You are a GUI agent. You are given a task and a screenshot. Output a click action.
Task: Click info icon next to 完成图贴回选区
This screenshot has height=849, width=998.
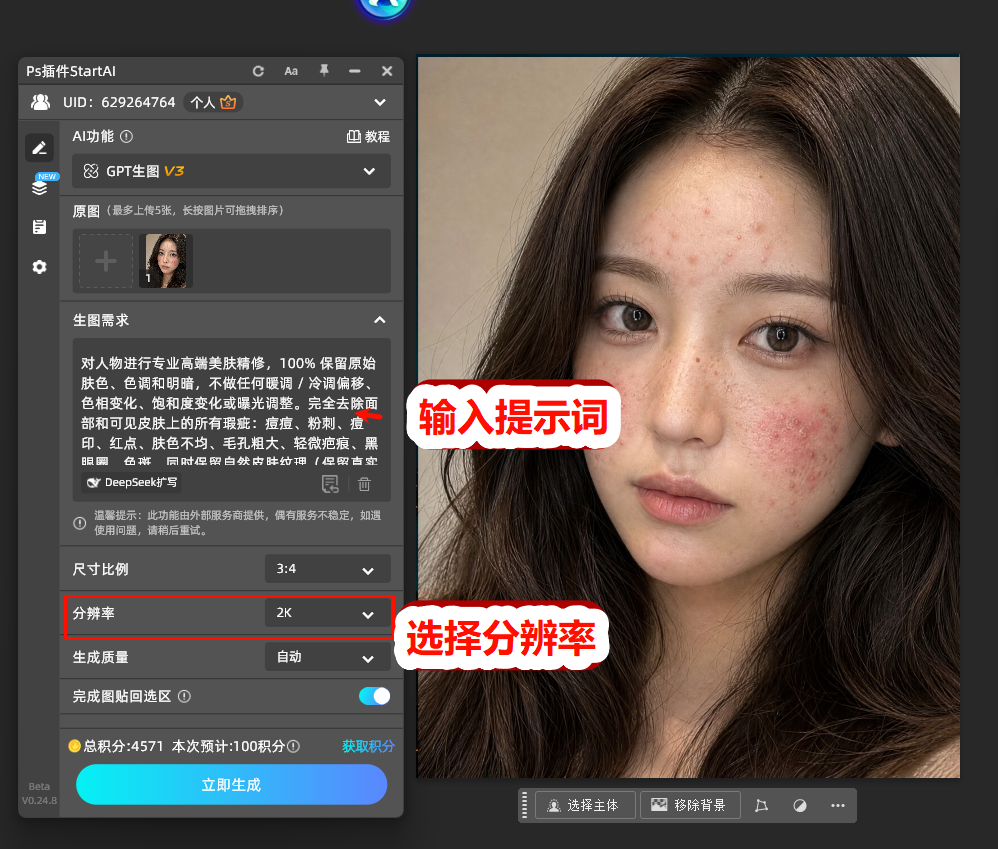point(185,696)
